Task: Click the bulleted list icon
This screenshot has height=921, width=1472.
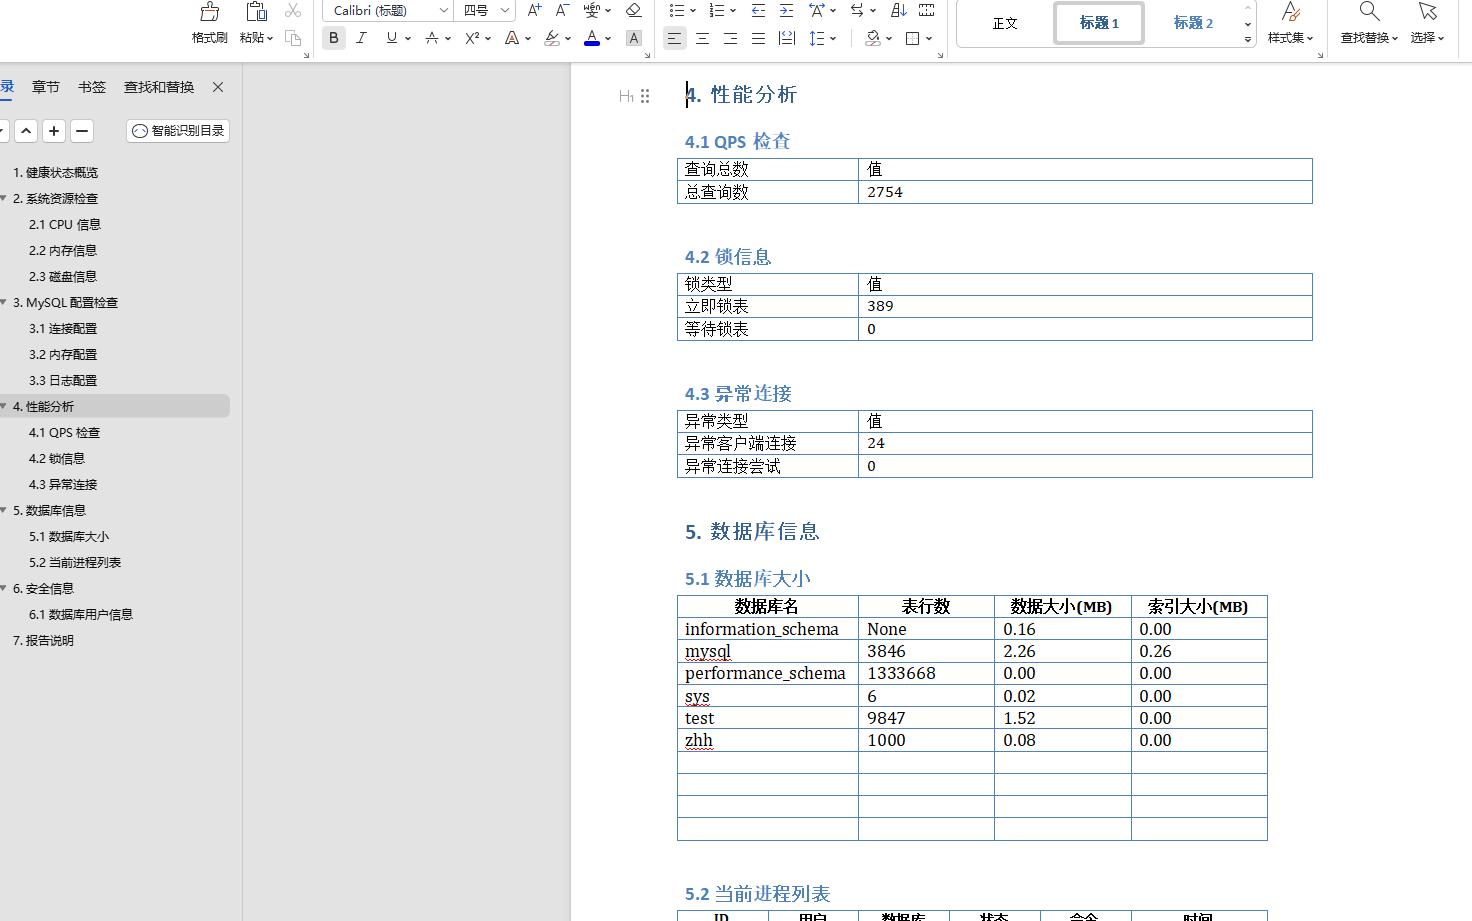Action: pos(677,10)
